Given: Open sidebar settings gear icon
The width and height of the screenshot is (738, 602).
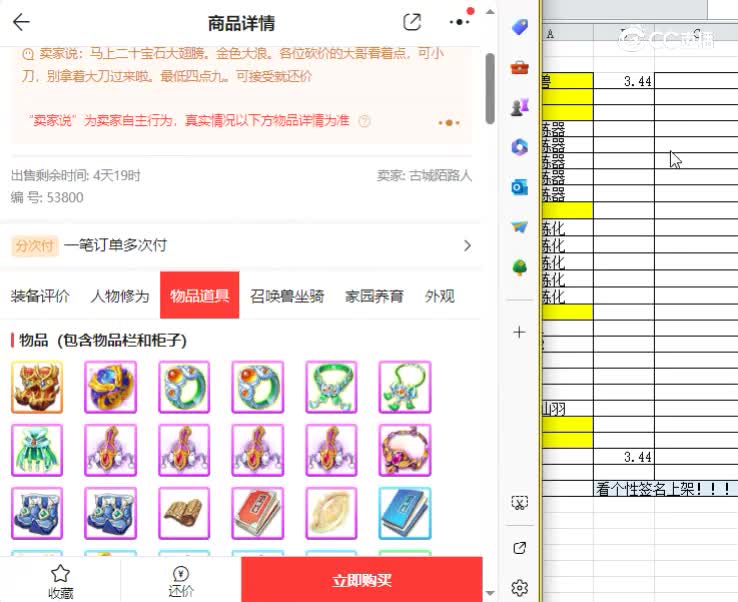Looking at the screenshot, I should click(520, 588).
